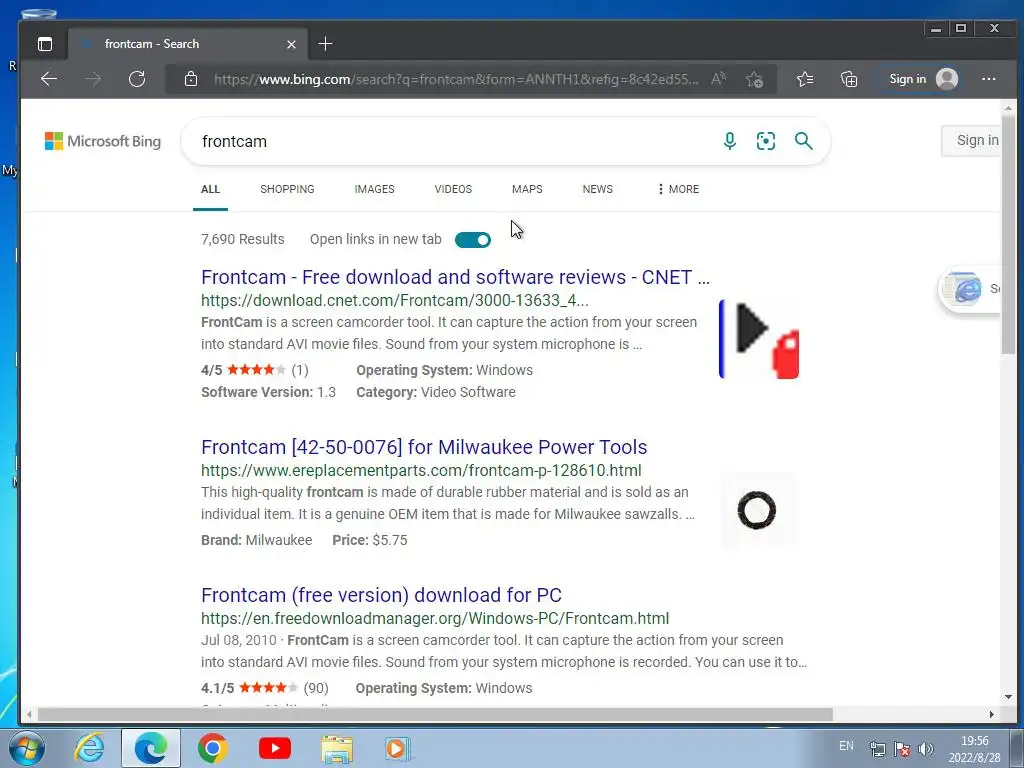
Task: Select the ALL results tab
Action: point(210,189)
